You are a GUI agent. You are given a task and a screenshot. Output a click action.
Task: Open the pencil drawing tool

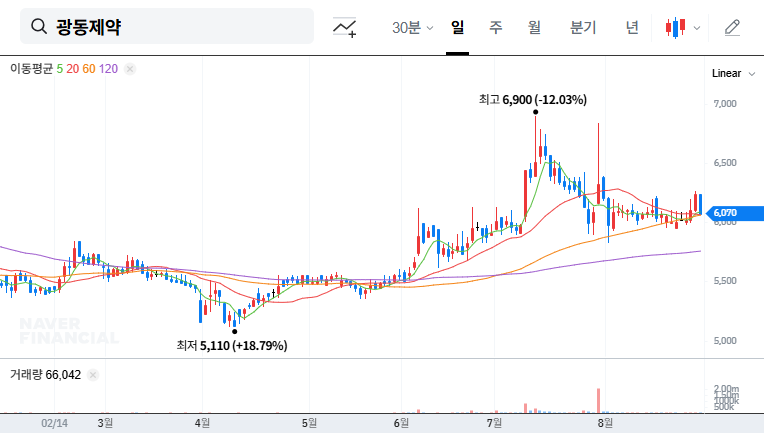pos(732,28)
